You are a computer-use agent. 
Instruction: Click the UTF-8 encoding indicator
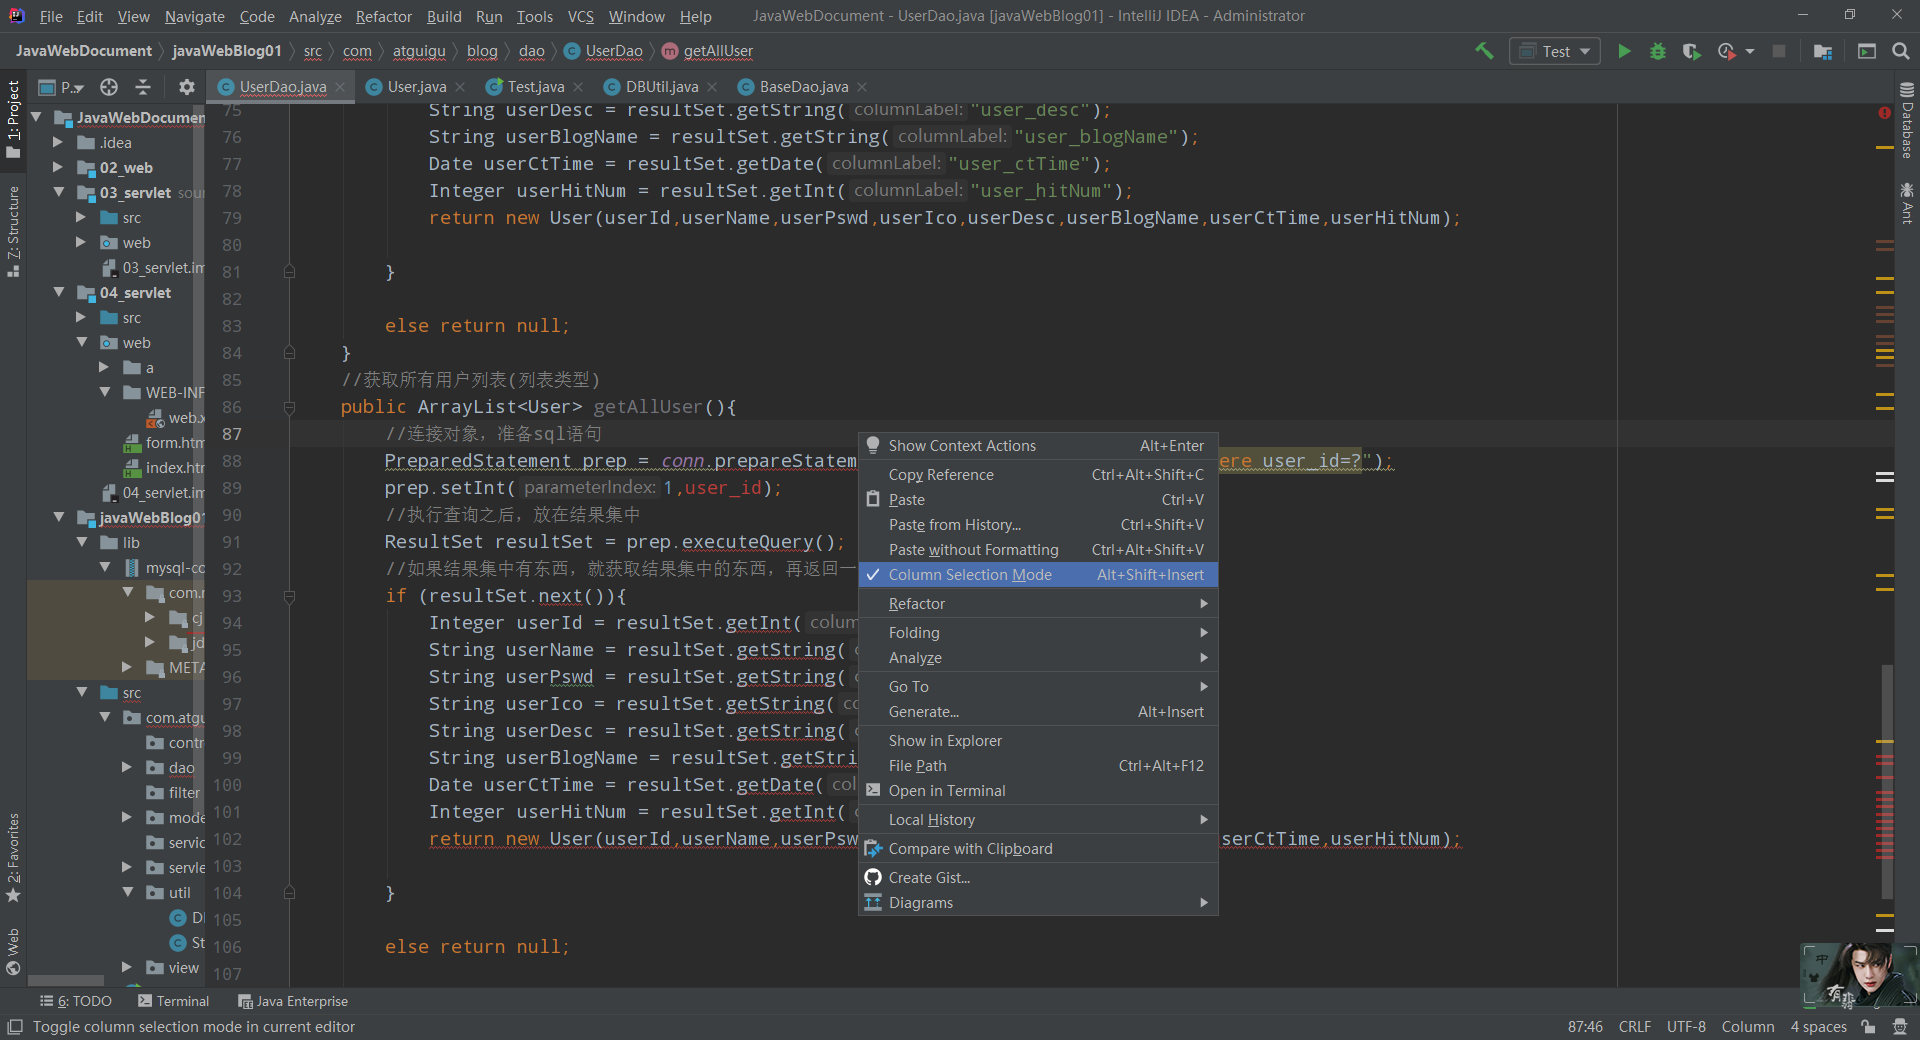pos(1686,1026)
